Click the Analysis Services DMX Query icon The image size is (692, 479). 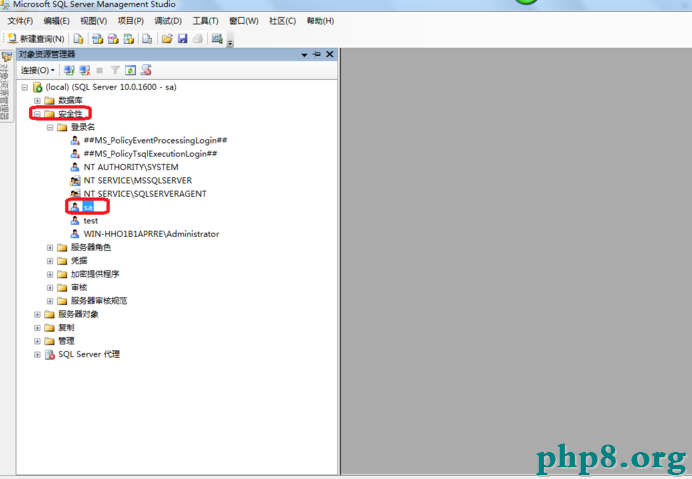[113, 39]
